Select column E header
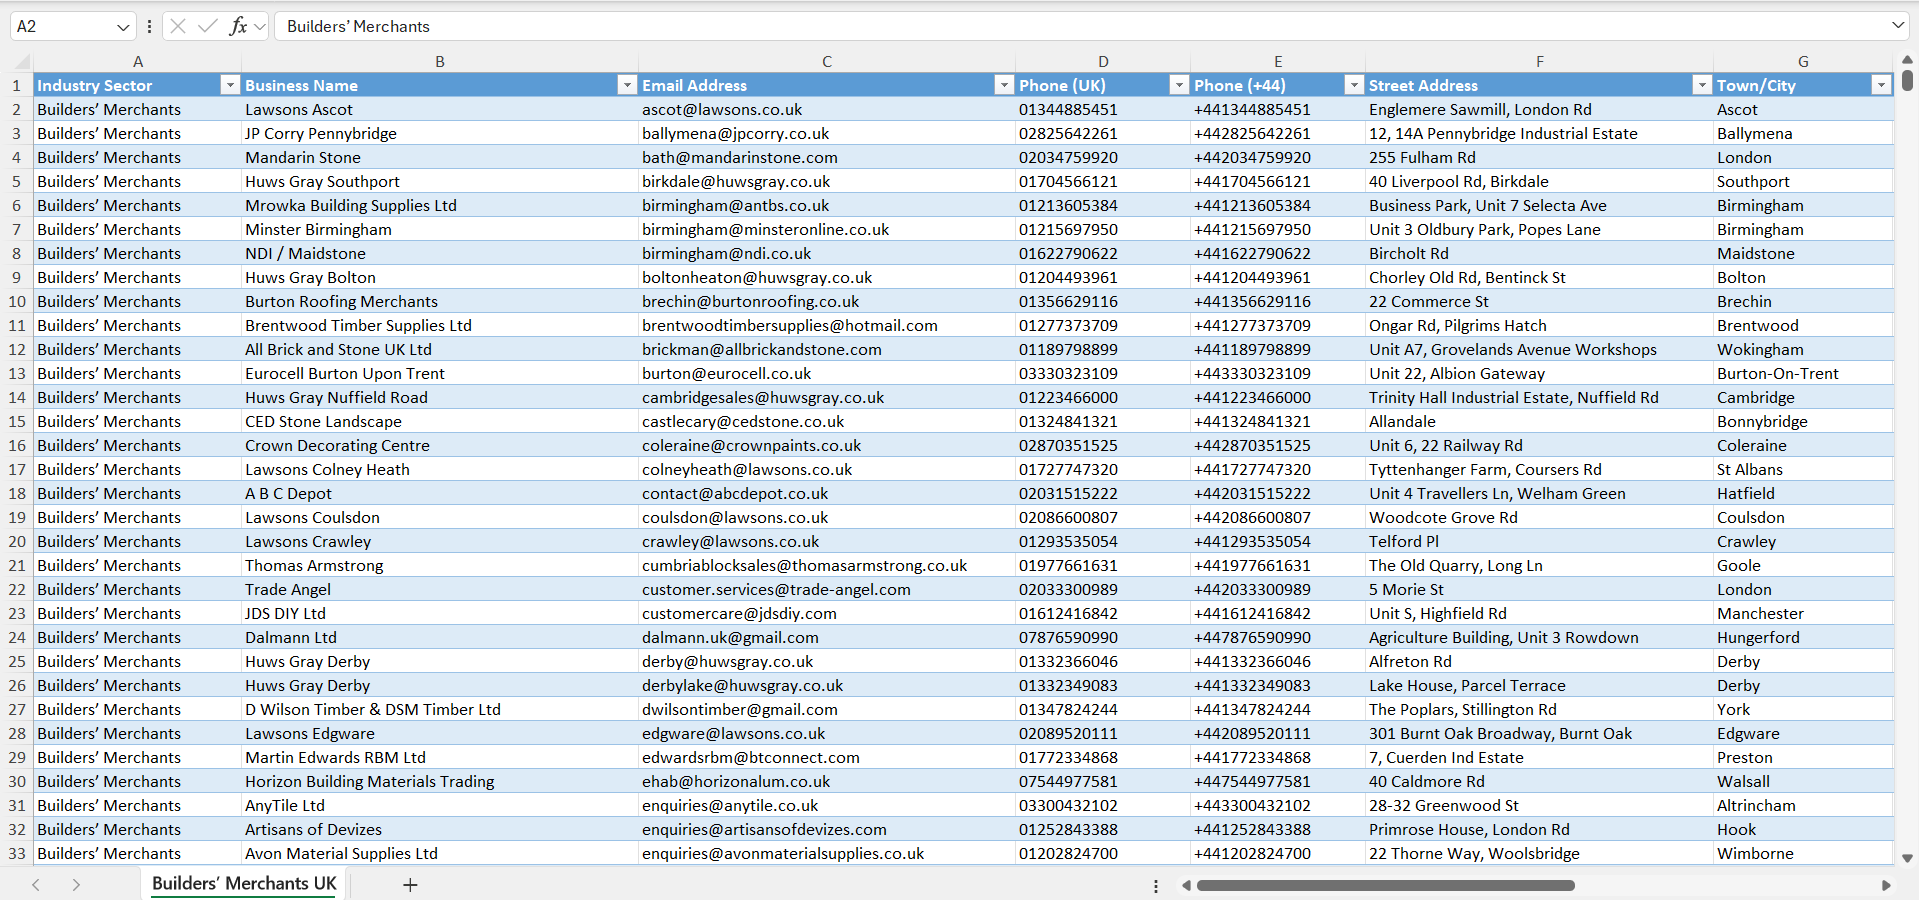This screenshot has height=900, width=1919. click(1278, 62)
